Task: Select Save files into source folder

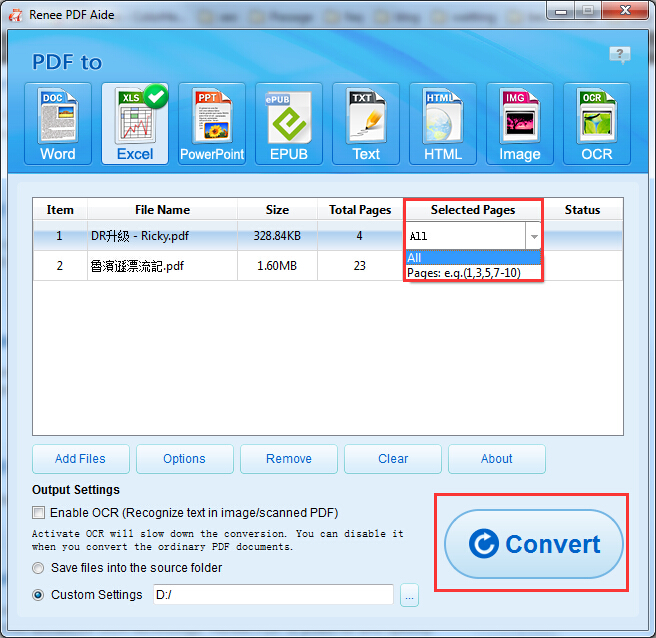Action: (39, 568)
